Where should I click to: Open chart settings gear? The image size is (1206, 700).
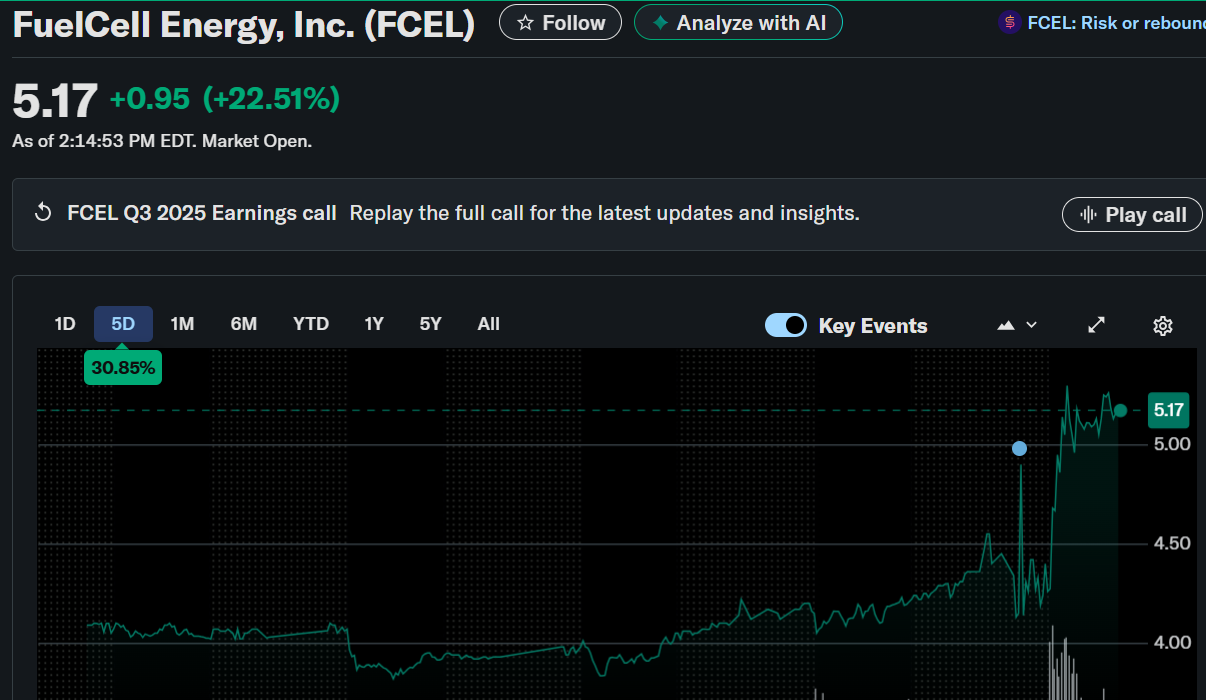coord(1163,325)
